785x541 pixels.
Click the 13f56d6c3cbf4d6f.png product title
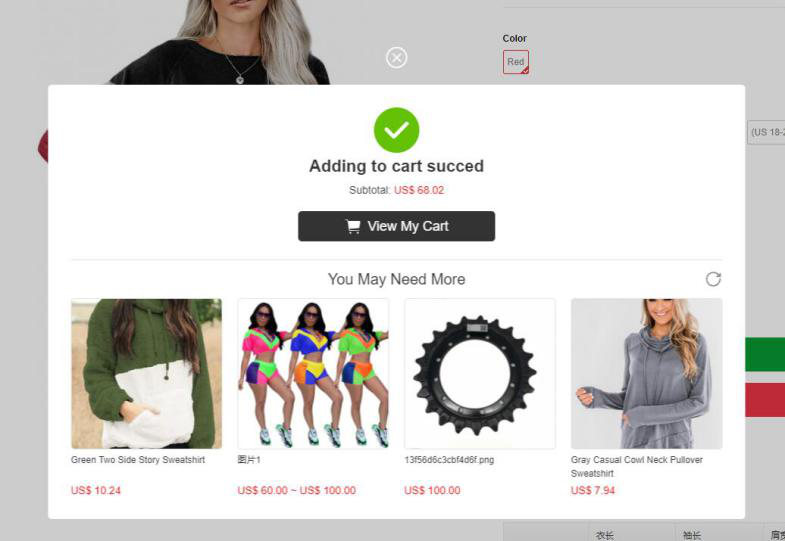point(449,459)
